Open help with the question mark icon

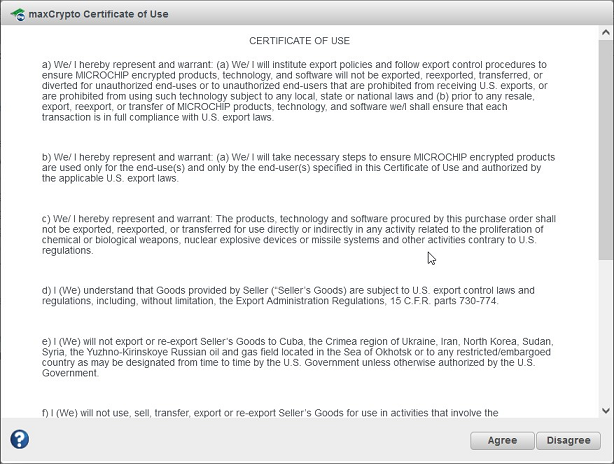(19, 439)
